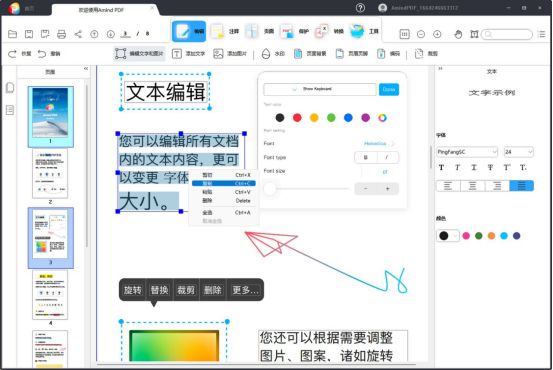This screenshot has width=553, height=370.
Task: Save the document with the save icon
Action: (29, 34)
